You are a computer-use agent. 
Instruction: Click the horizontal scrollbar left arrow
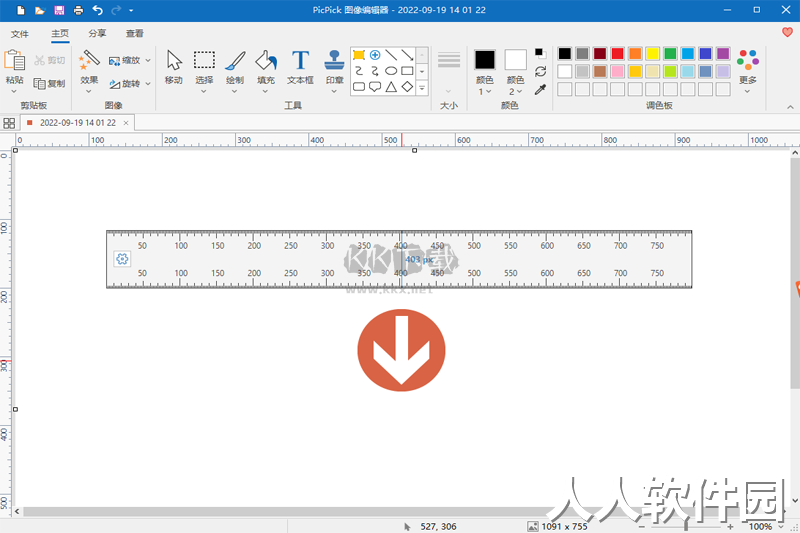[x=17, y=511]
